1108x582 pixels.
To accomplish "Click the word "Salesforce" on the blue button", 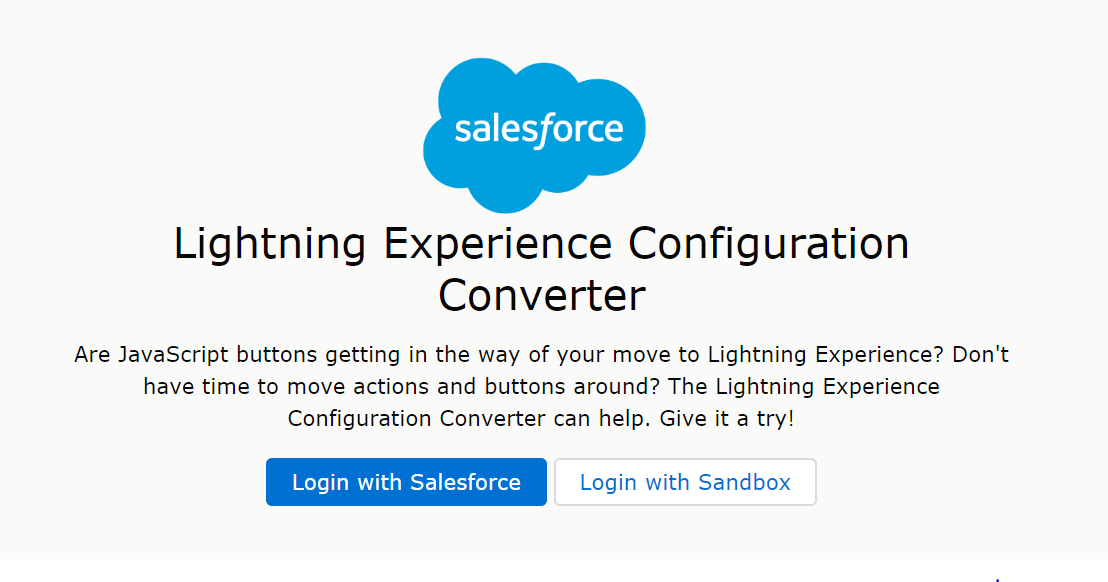I will [465, 482].
